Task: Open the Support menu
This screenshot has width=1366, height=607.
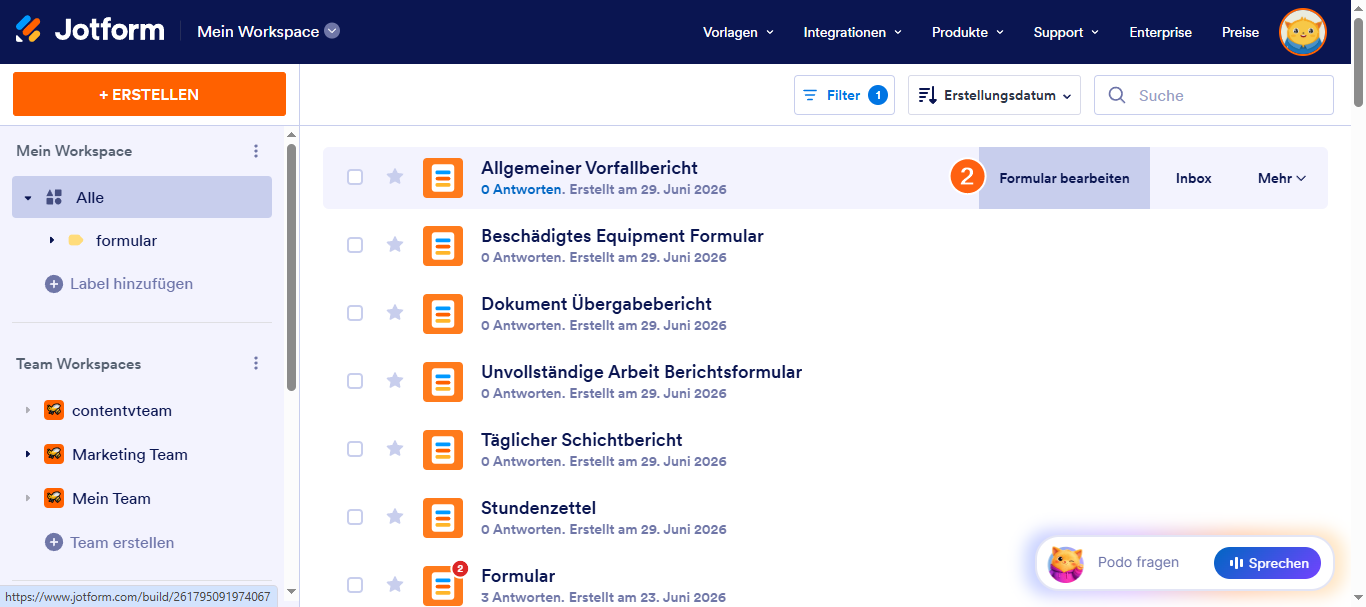Action: pyautogui.click(x=1066, y=32)
